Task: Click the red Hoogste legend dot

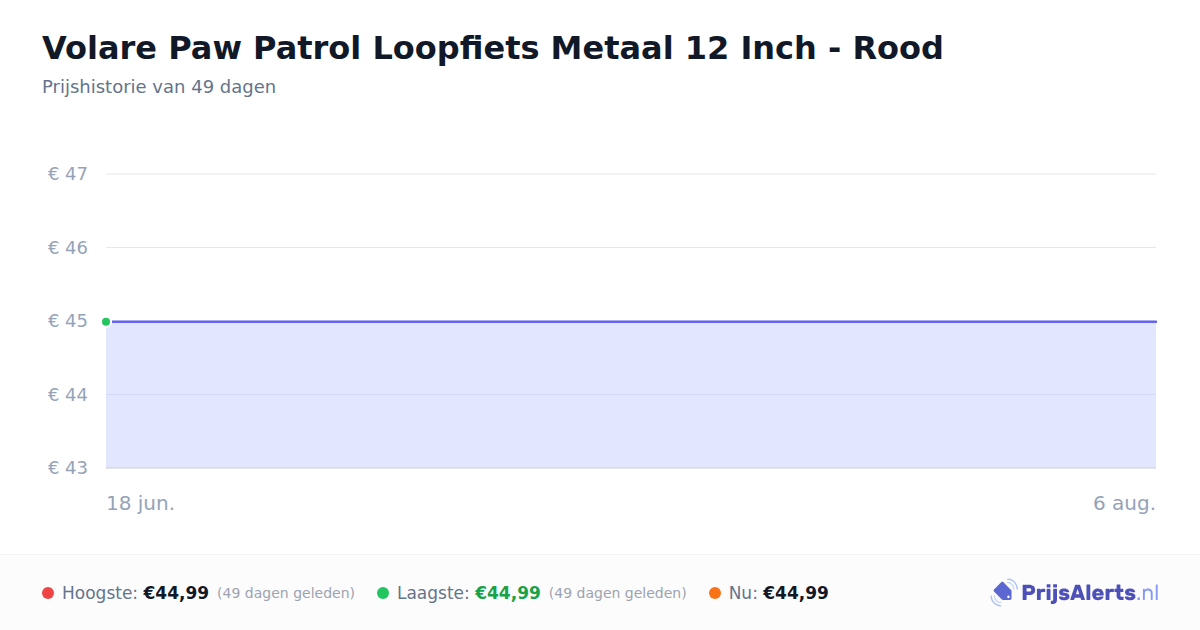Action: pos(48,593)
